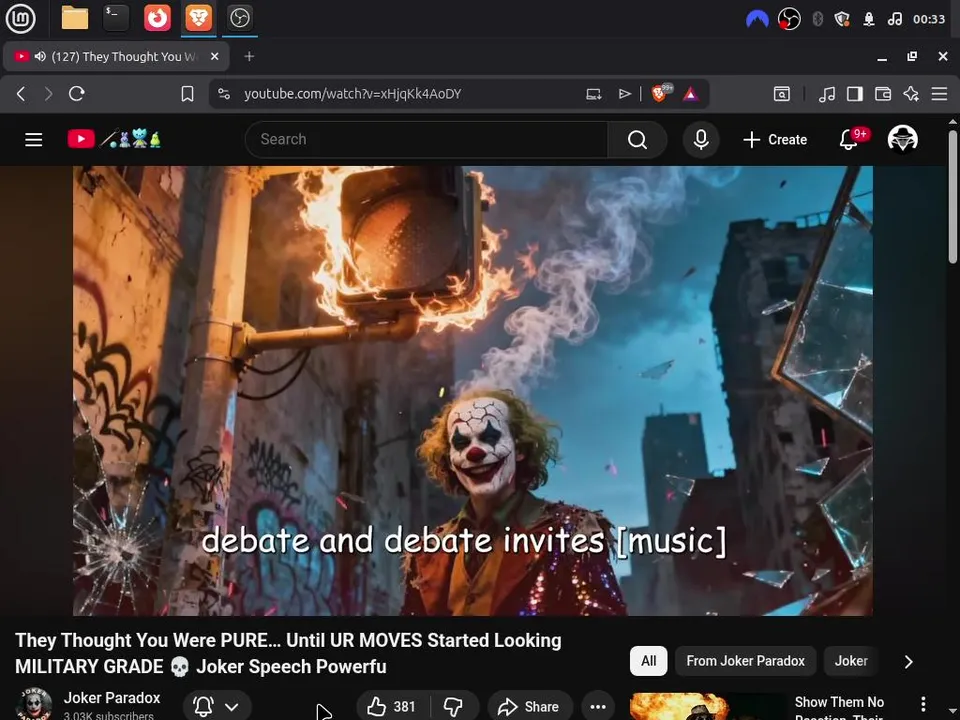The height and width of the screenshot is (720, 960).
Task: Open the subscription notification bell dropdown
Action: (217, 706)
